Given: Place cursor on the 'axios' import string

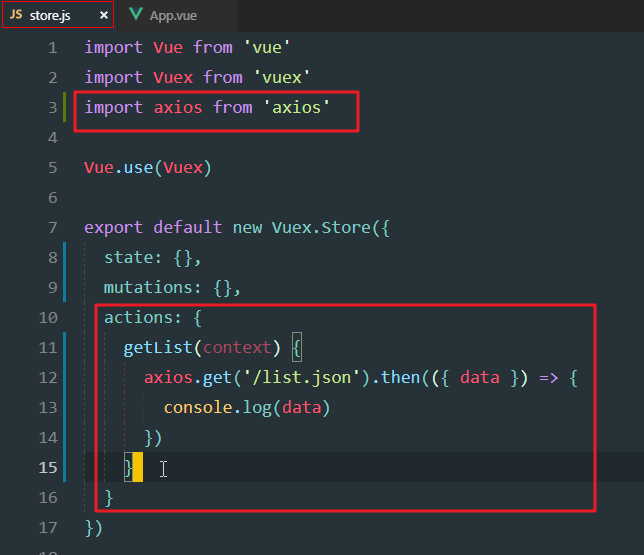Looking at the screenshot, I should tap(296, 107).
